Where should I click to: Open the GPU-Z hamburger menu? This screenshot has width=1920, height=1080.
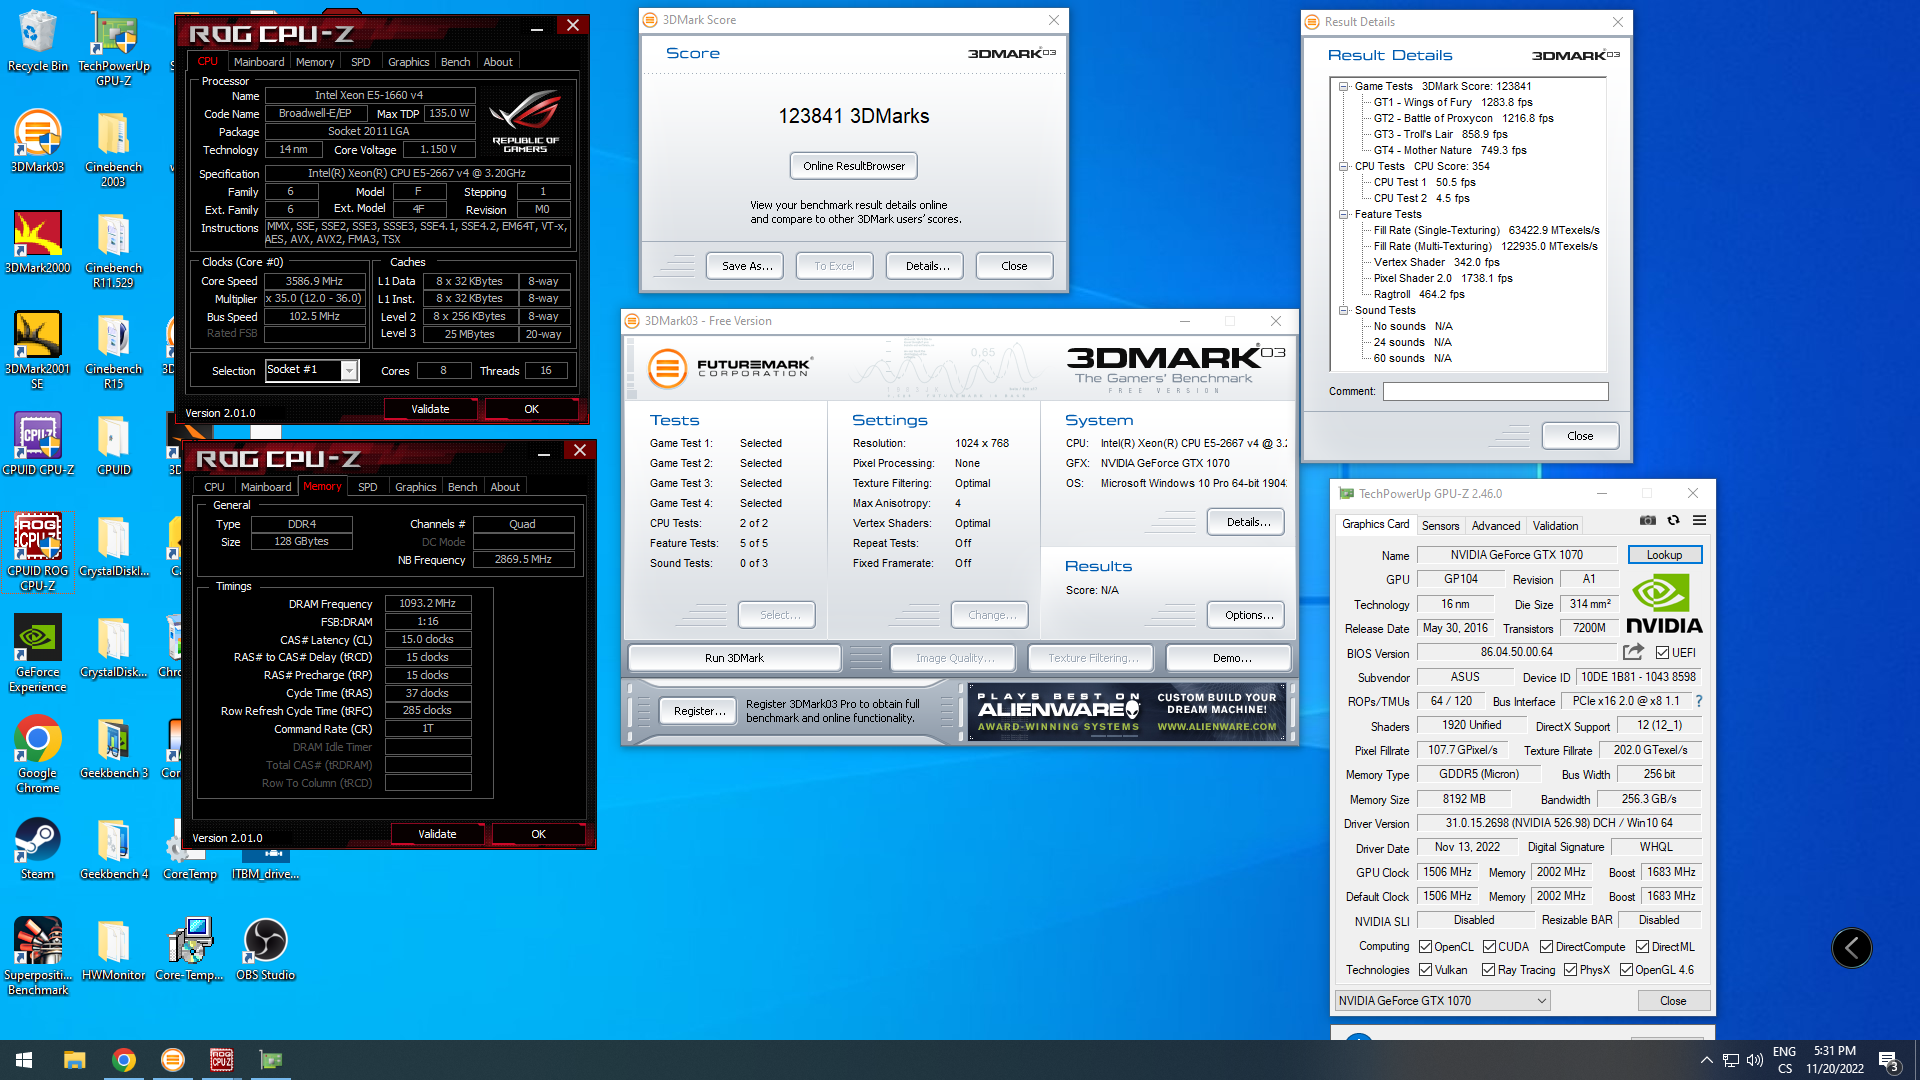click(1699, 520)
